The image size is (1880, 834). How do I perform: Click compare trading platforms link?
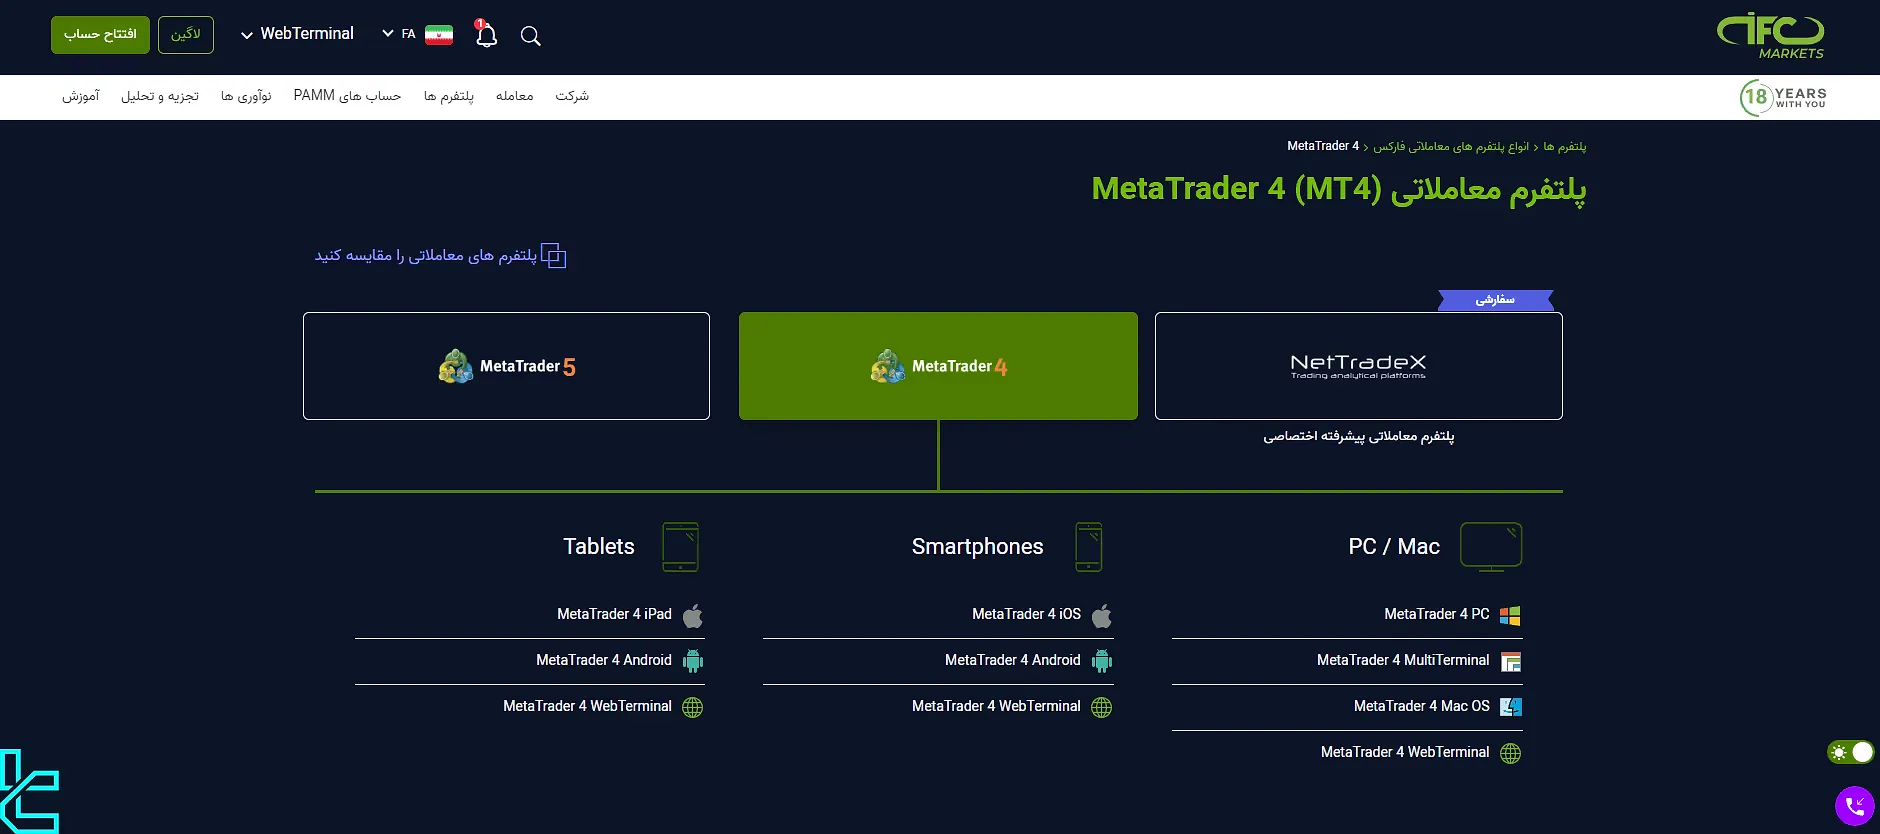pos(426,256)
